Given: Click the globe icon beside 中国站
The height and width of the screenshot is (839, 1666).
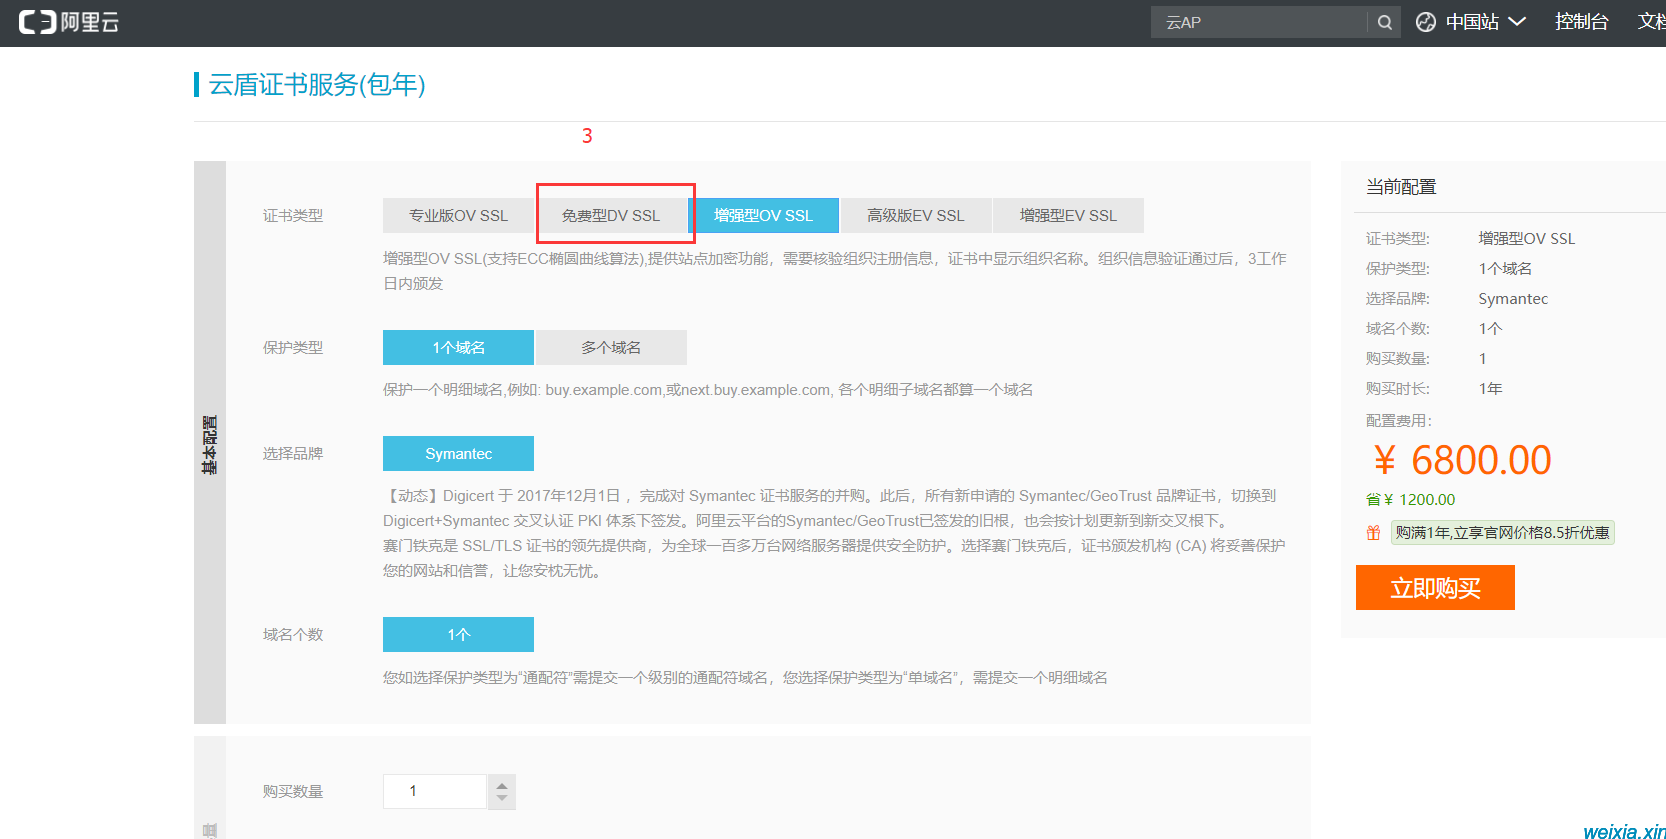Looking at the screenshot, I should coord(1426,22).
